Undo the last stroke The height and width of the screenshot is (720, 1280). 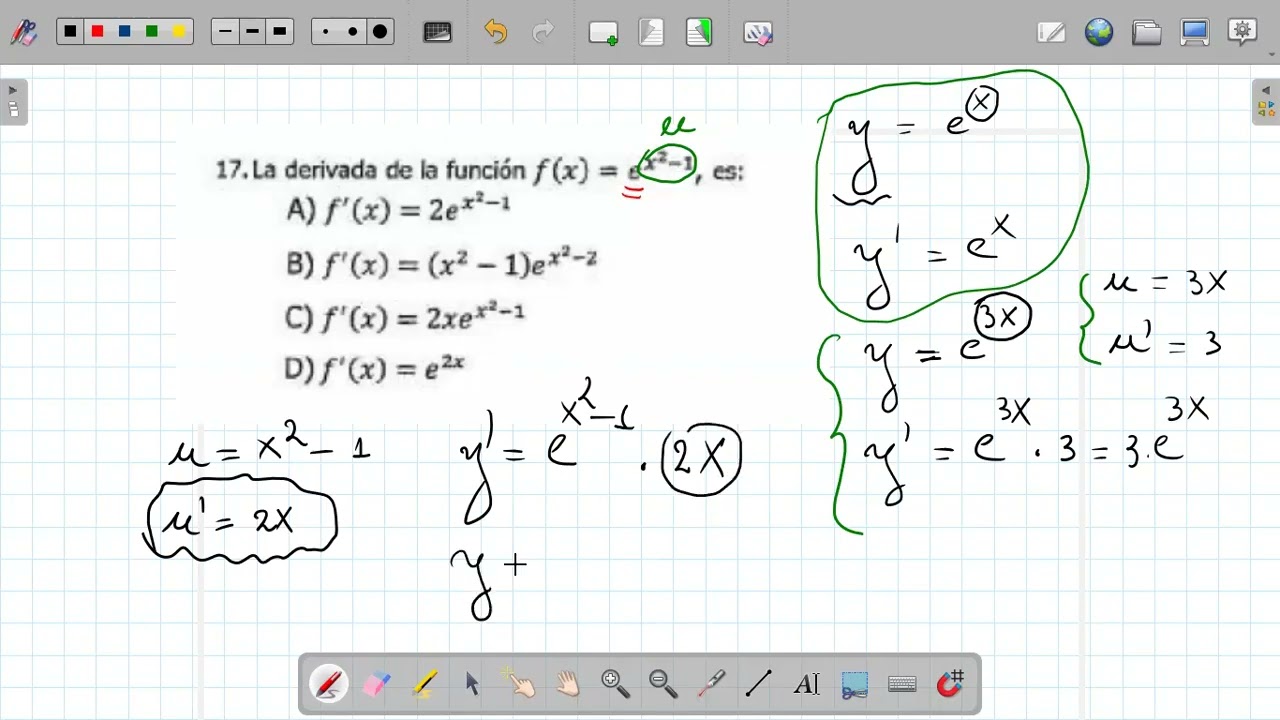[x=496, y=32]
